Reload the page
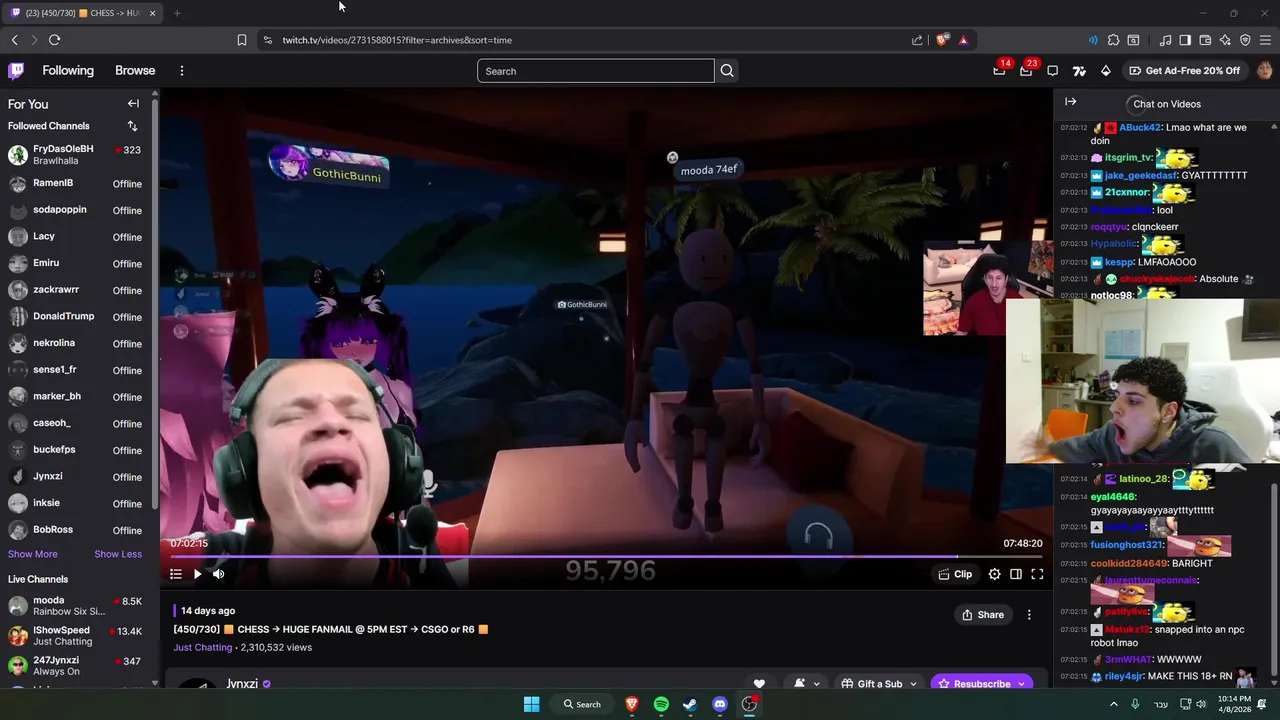This screenshot has width=1280, height=720. point(54,40)
